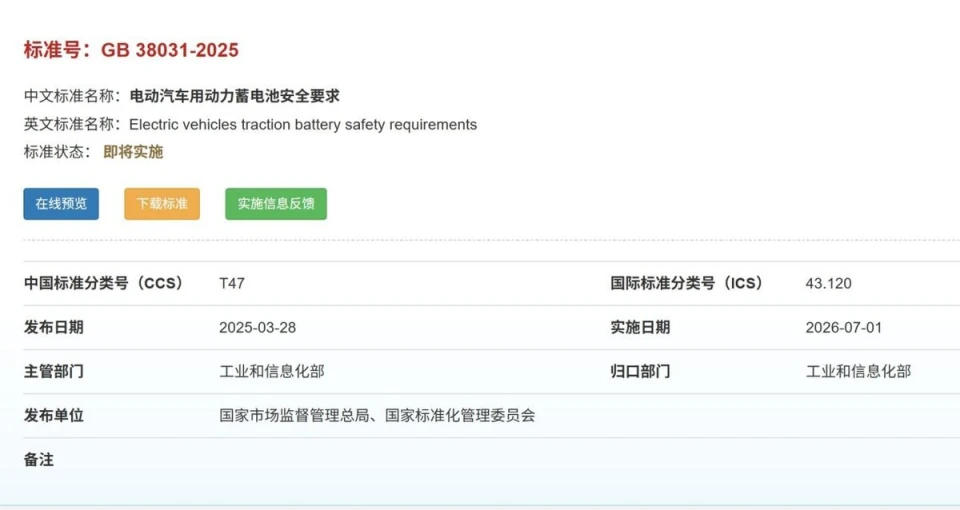Click the 主管部门 label
Screen dimensions: 960x510
(53, 372)
